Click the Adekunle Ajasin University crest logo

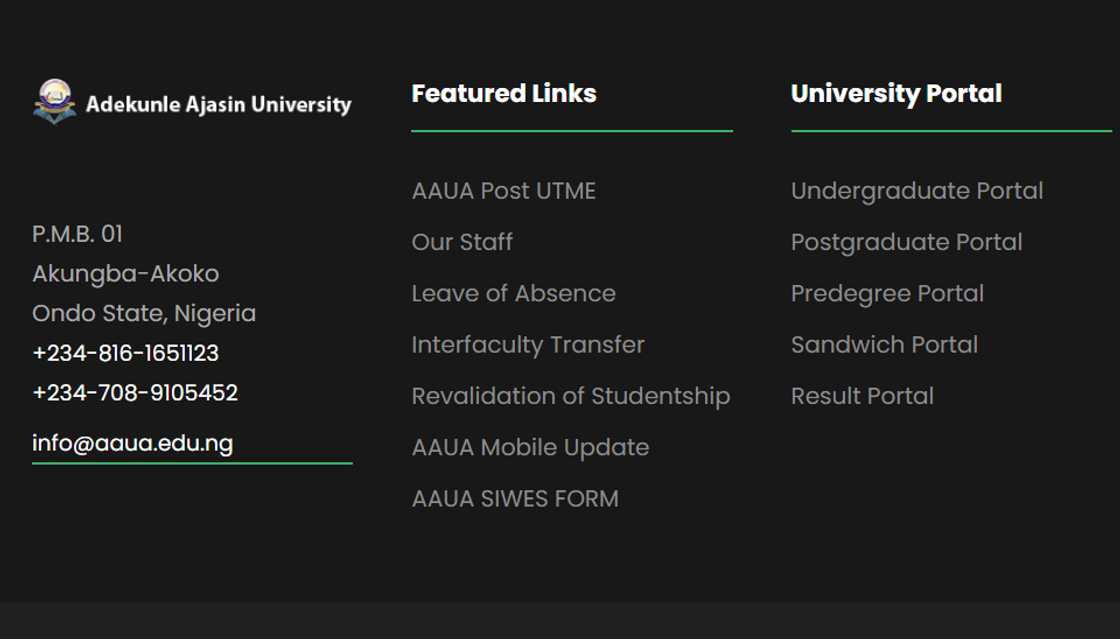pyautogui.click(x=55, y=102)
